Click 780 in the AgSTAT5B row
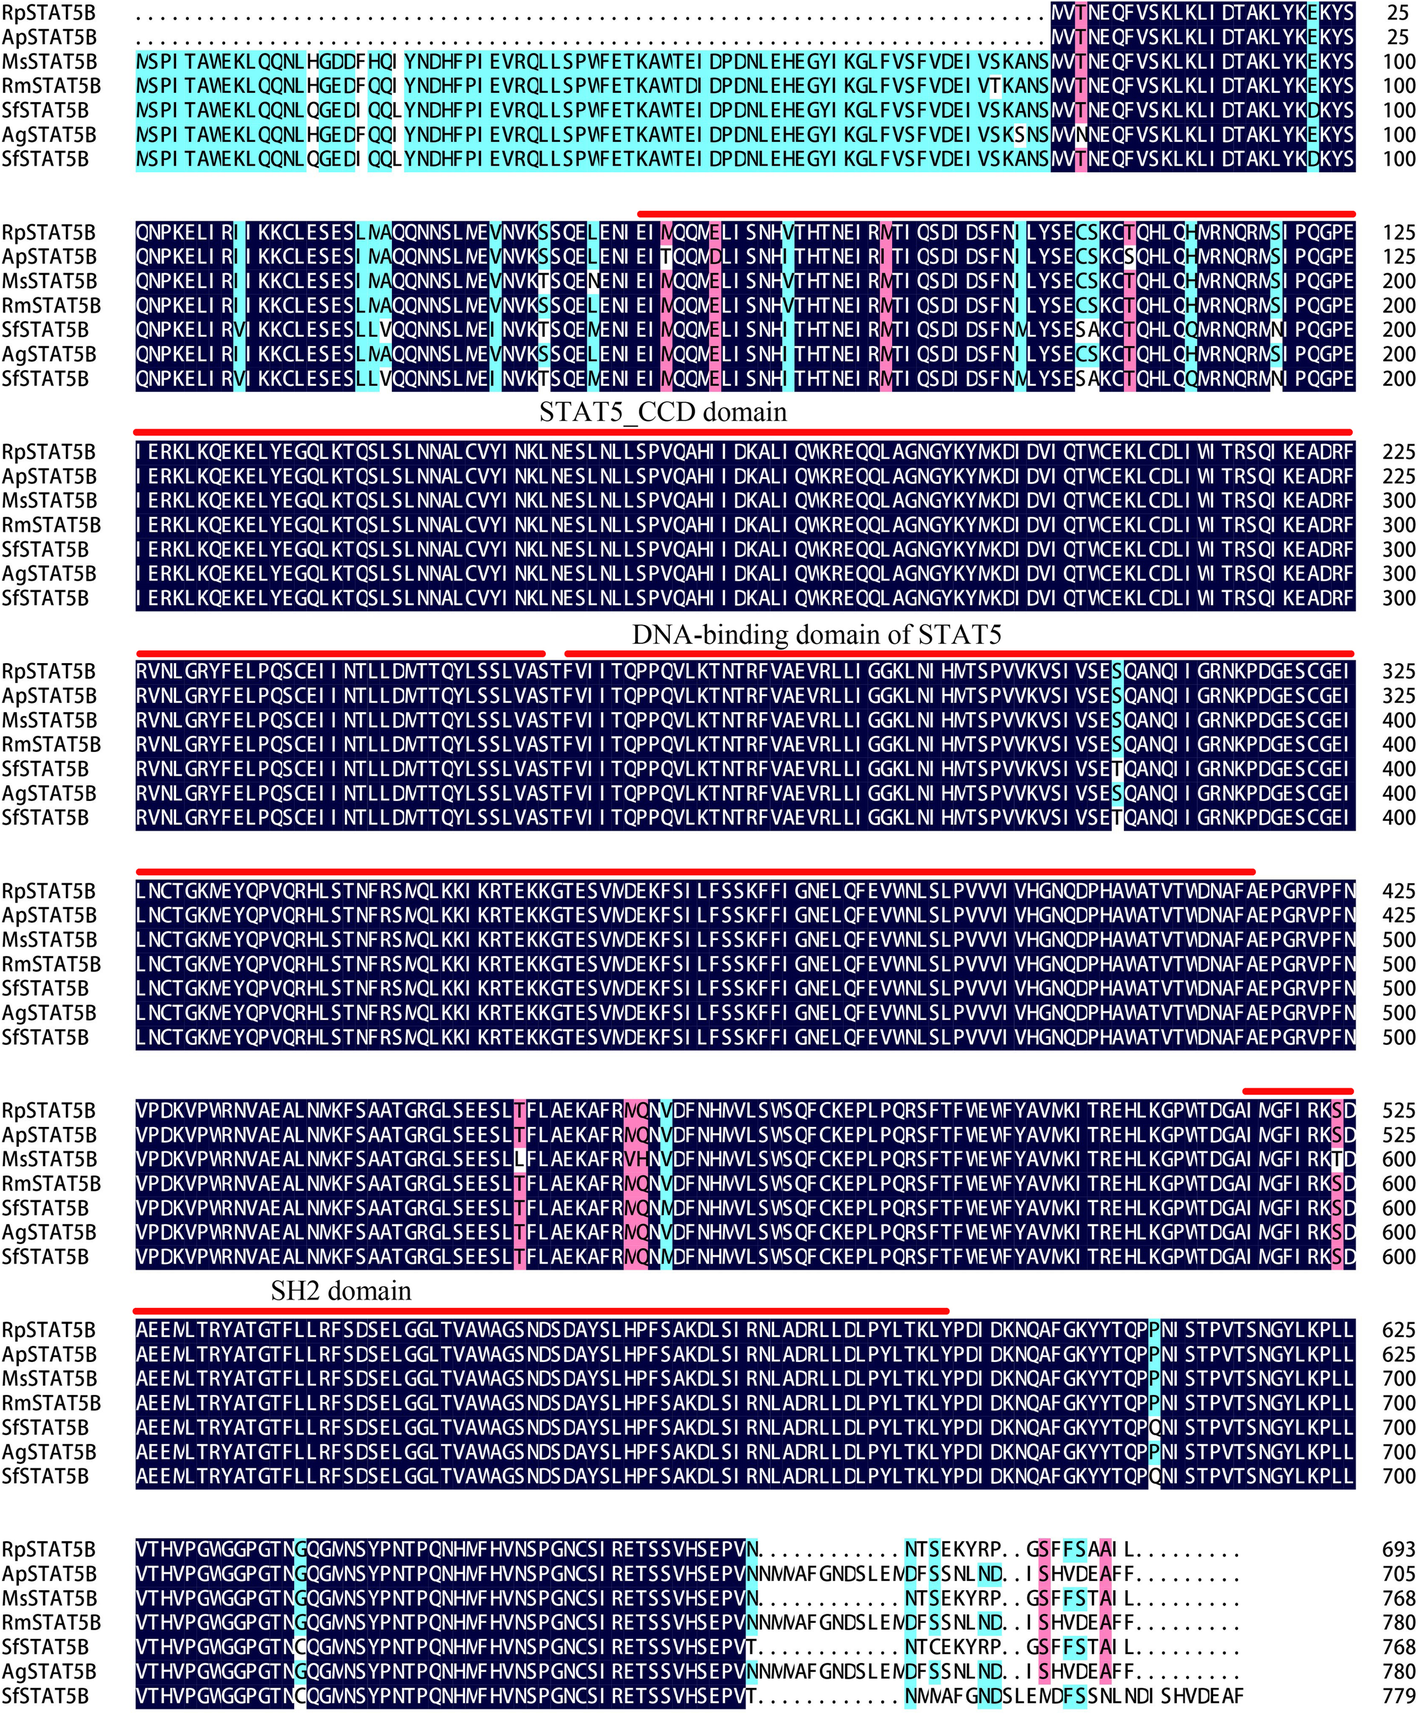Screen dimensions: 1418x1715 tap(1399, 1672)
